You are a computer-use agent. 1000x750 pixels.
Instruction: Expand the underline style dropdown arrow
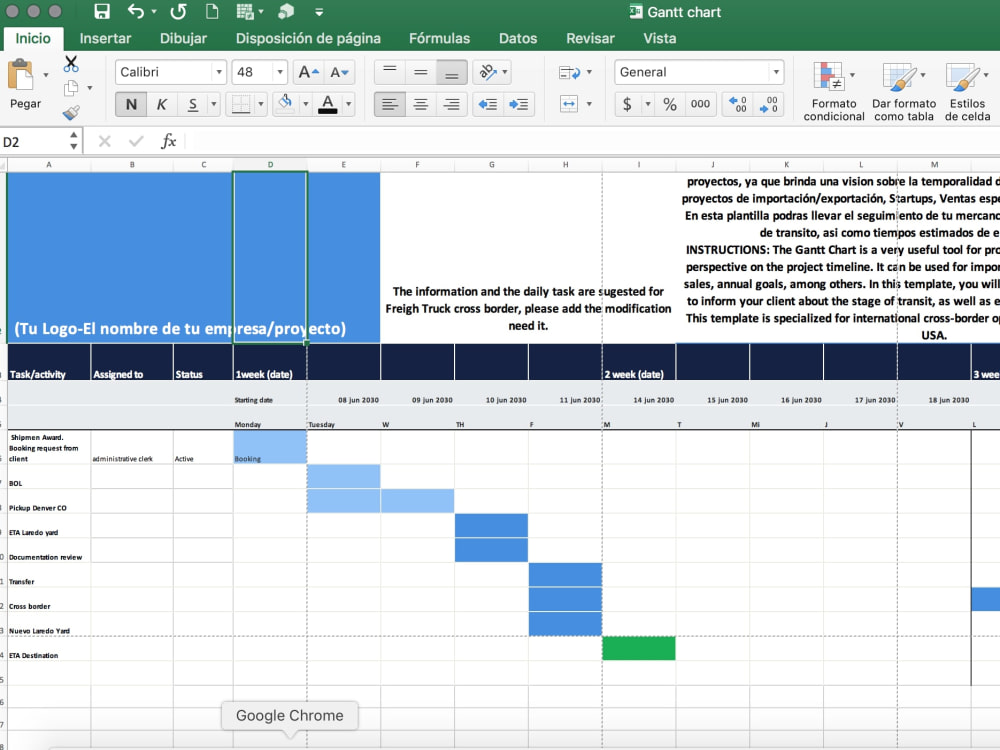214,104
